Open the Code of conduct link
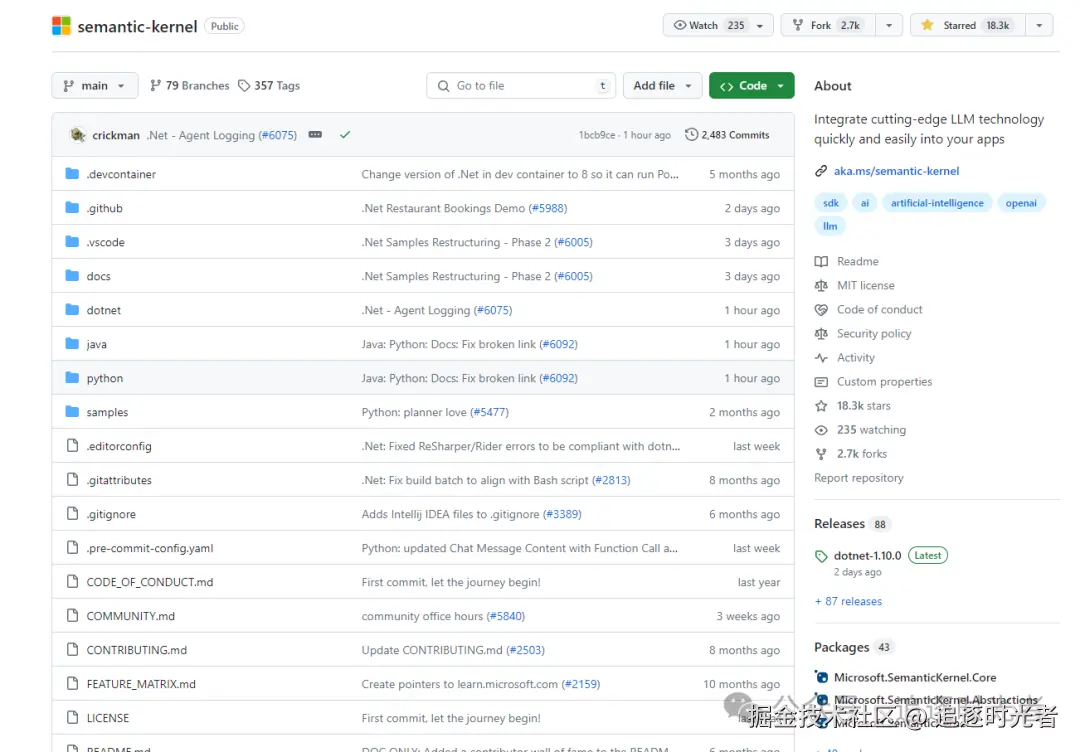This screenshot has height=752, width=1080. pos(880,309)
